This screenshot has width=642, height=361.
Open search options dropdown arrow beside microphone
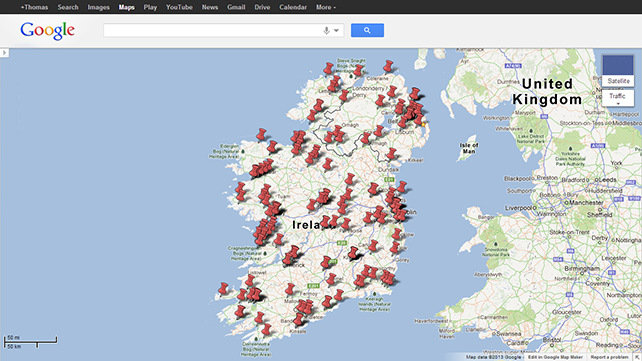point(337,30)
